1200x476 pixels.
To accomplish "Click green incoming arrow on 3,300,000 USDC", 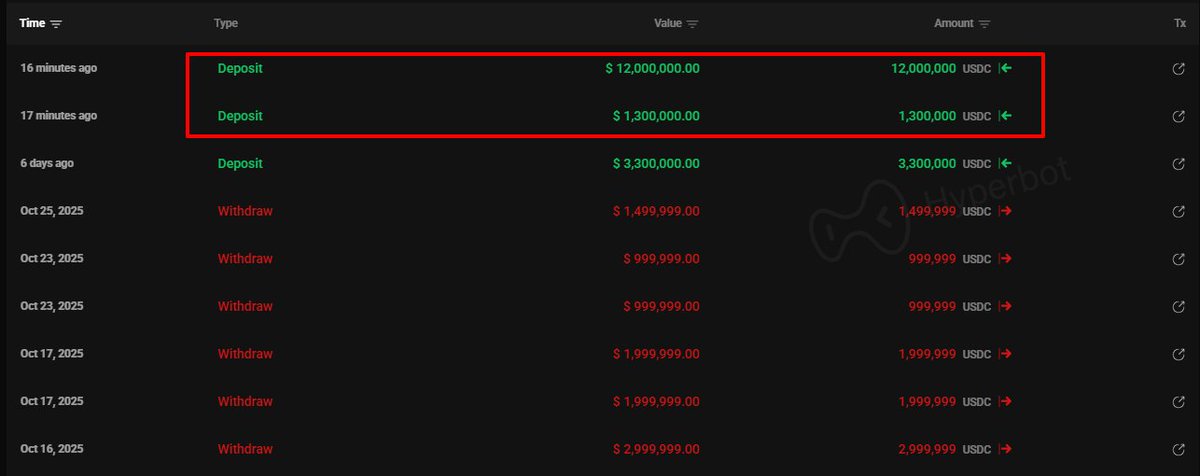I will [x=1005, y=164].
